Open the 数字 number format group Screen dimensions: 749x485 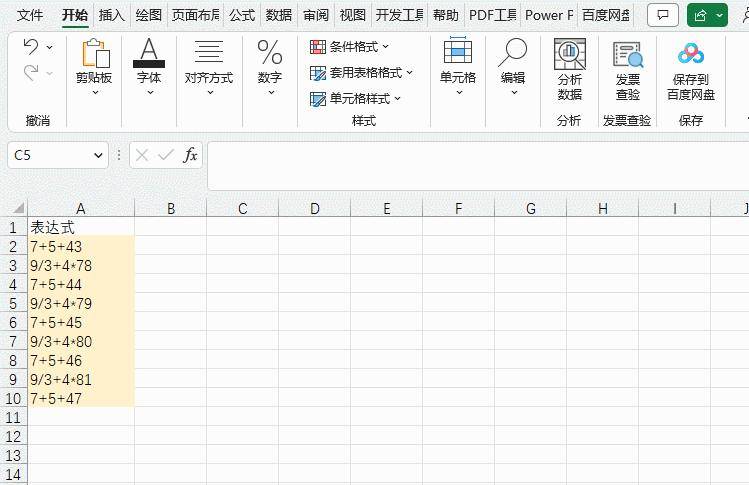(270, 67)
